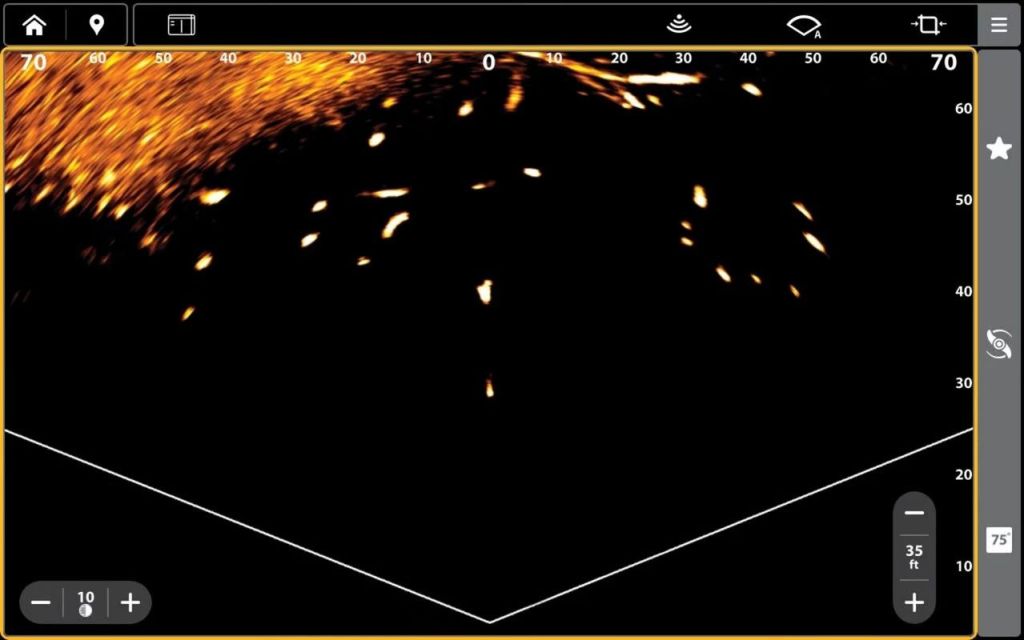The width and height of the screenshot is (1024, 640).
Task: Tap the fish return directly below center at 30 ft
Action: pos(489,386)
